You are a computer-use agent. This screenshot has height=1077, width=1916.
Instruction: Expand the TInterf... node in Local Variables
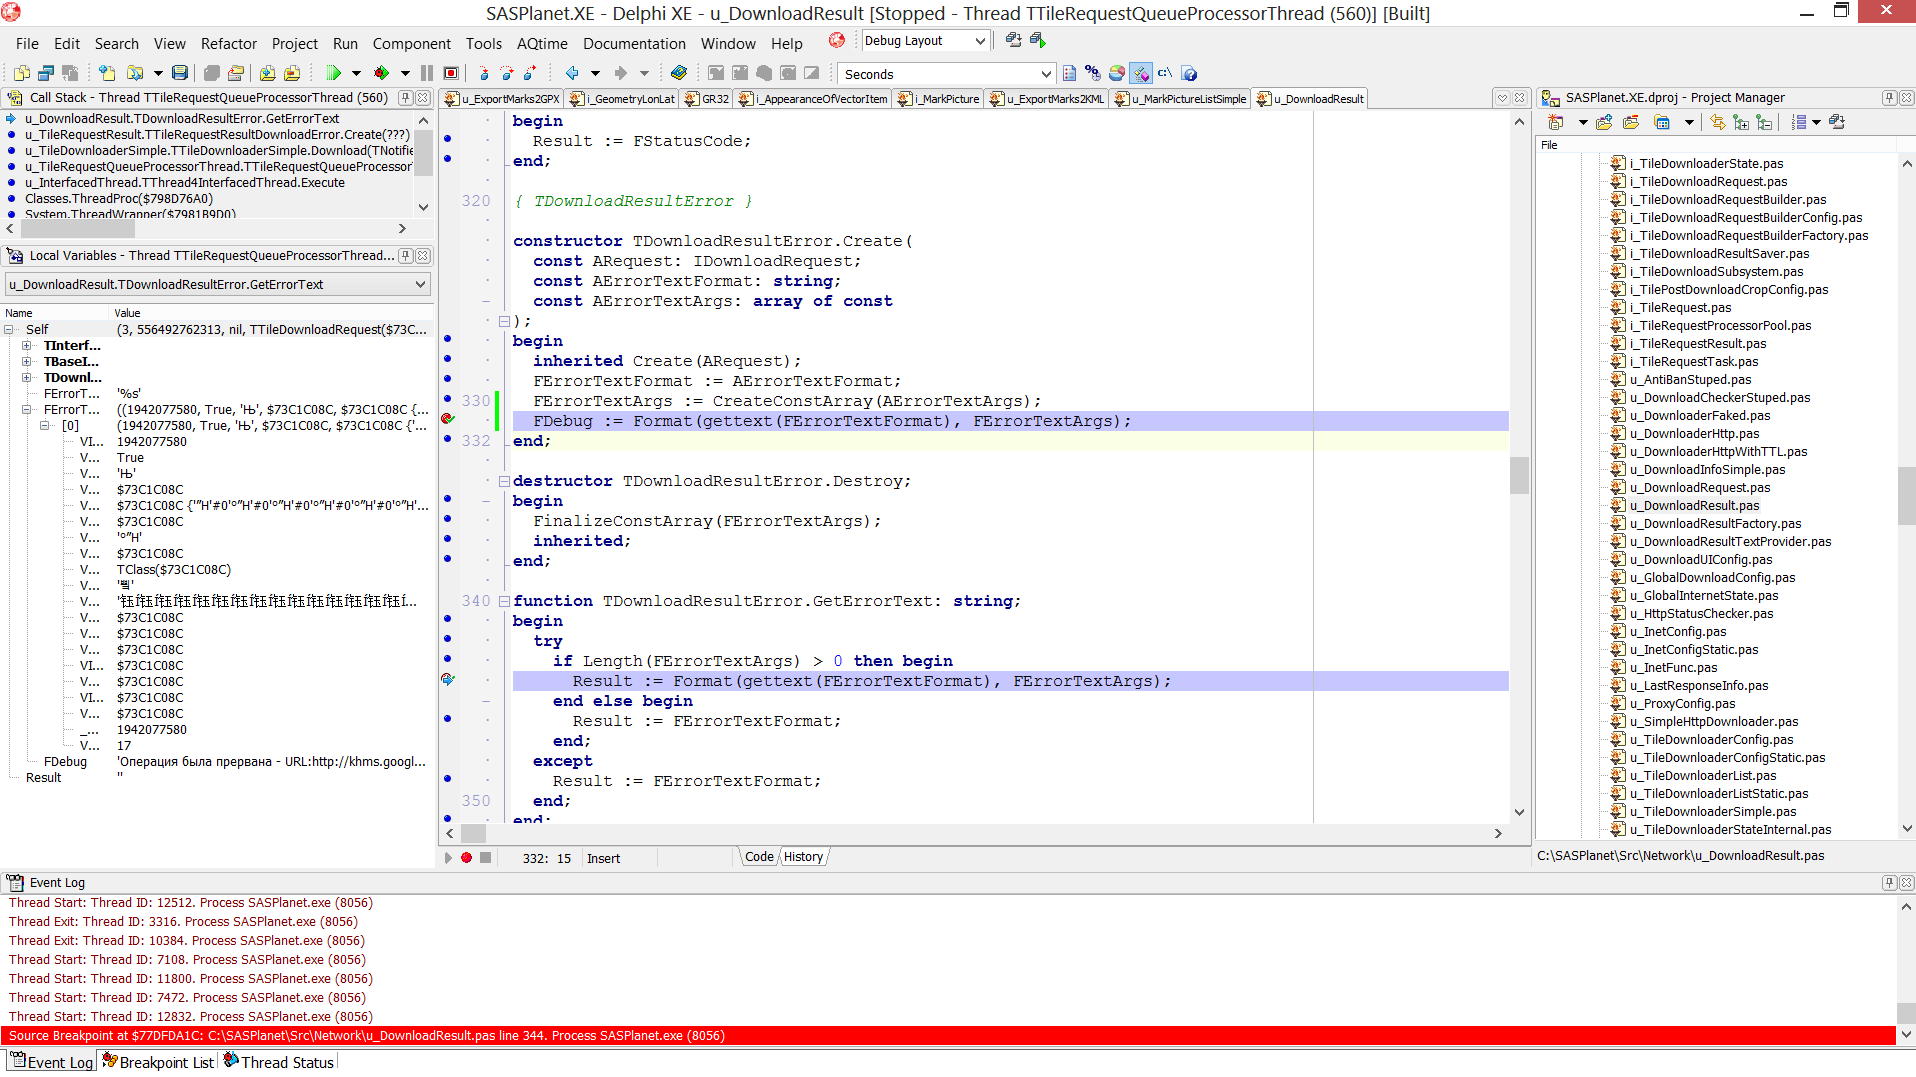[x=27, y=346]
